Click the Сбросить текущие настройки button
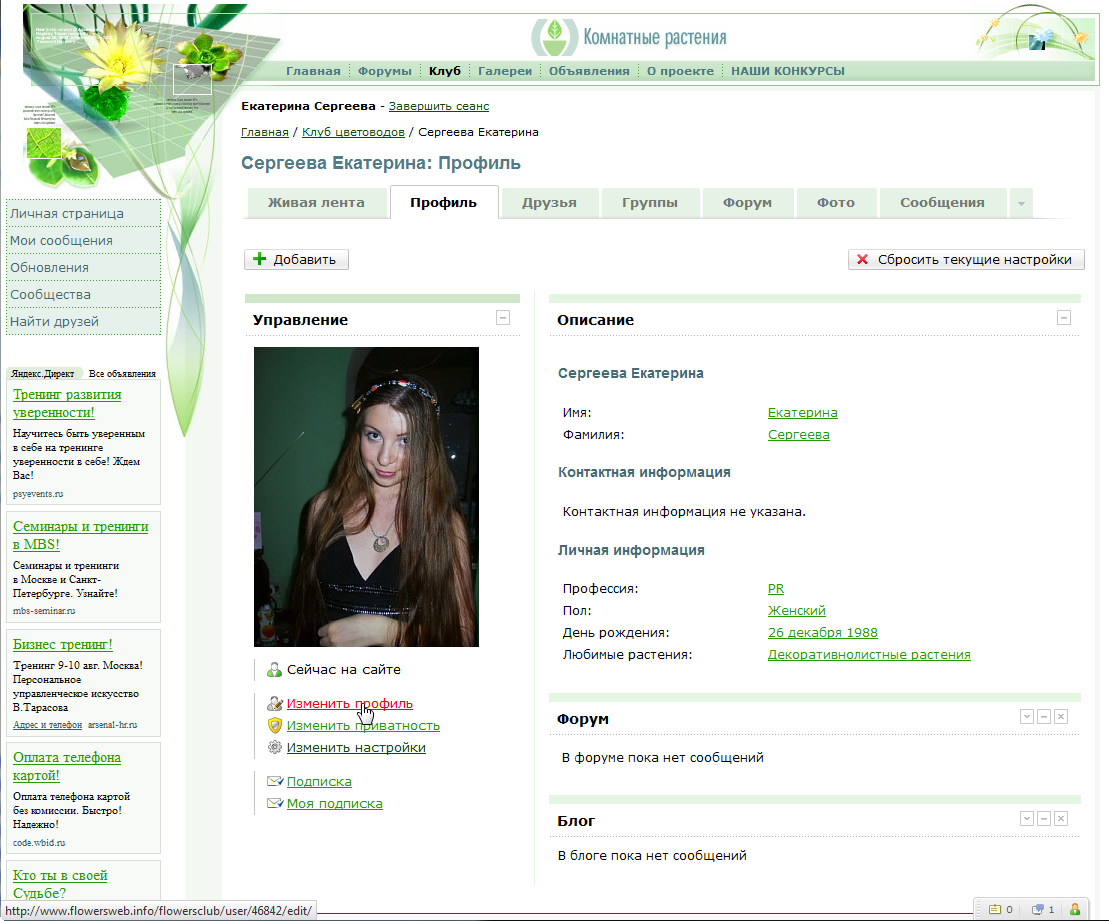This screenshot has width=1109, height=921. point(966,260)
